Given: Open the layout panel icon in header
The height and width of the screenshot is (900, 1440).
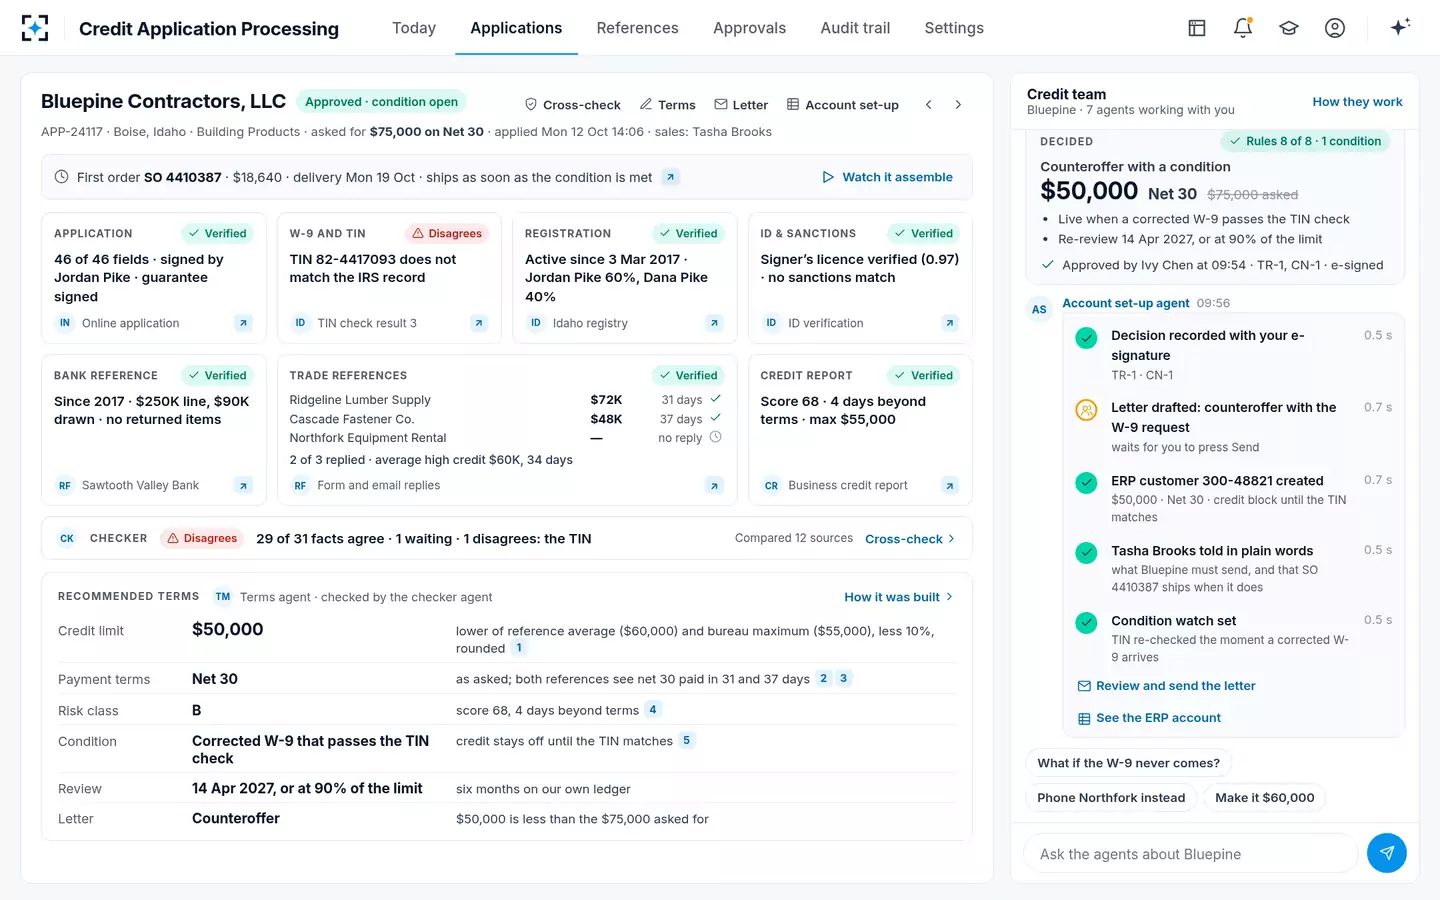Looking at the screenshot, I should click(x=1197, y=28).
